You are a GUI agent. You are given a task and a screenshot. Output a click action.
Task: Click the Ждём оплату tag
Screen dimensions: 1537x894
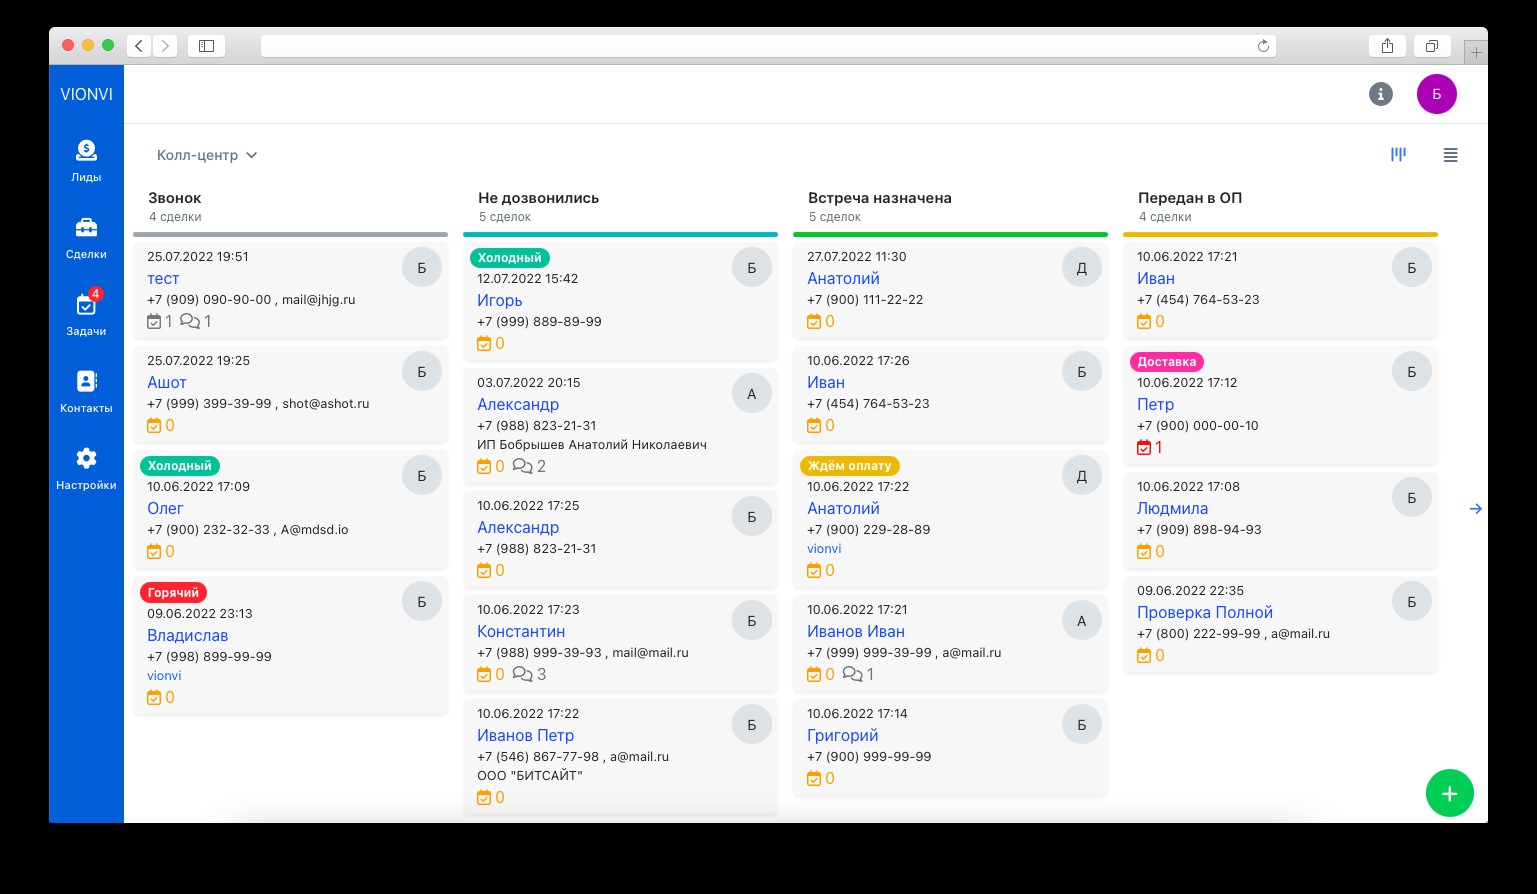849,466
